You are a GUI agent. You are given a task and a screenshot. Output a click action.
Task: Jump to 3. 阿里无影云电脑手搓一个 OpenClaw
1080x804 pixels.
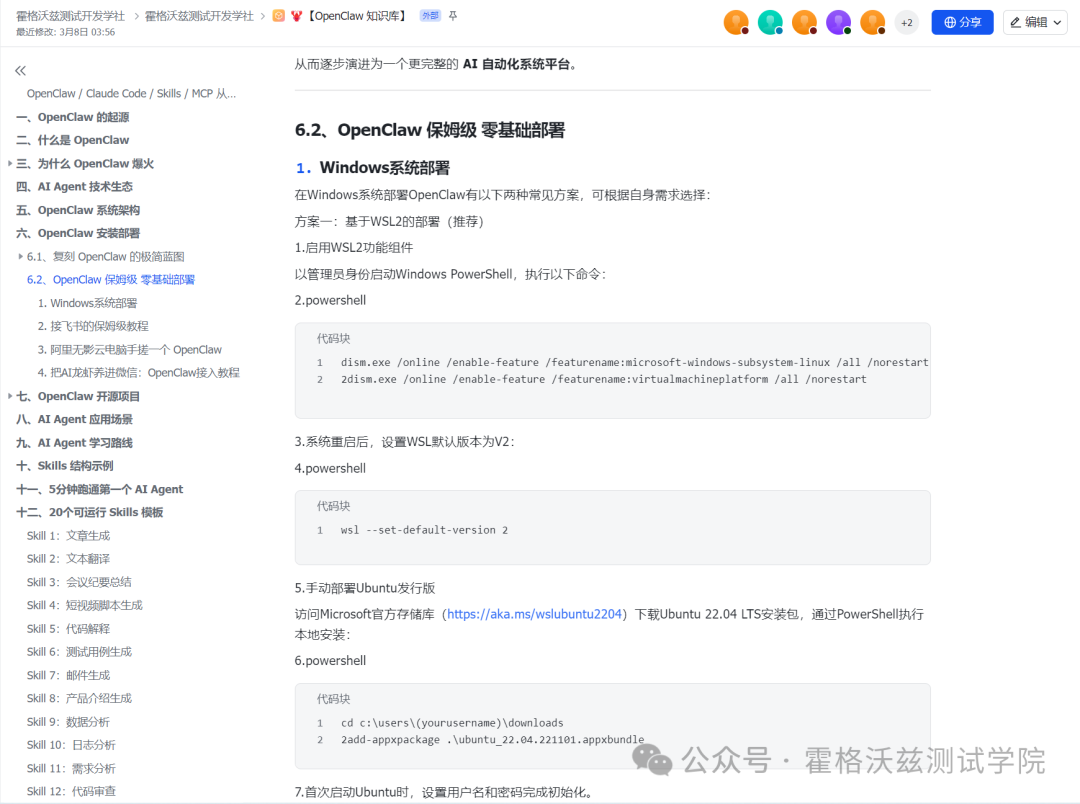click(x=129, y=349)
